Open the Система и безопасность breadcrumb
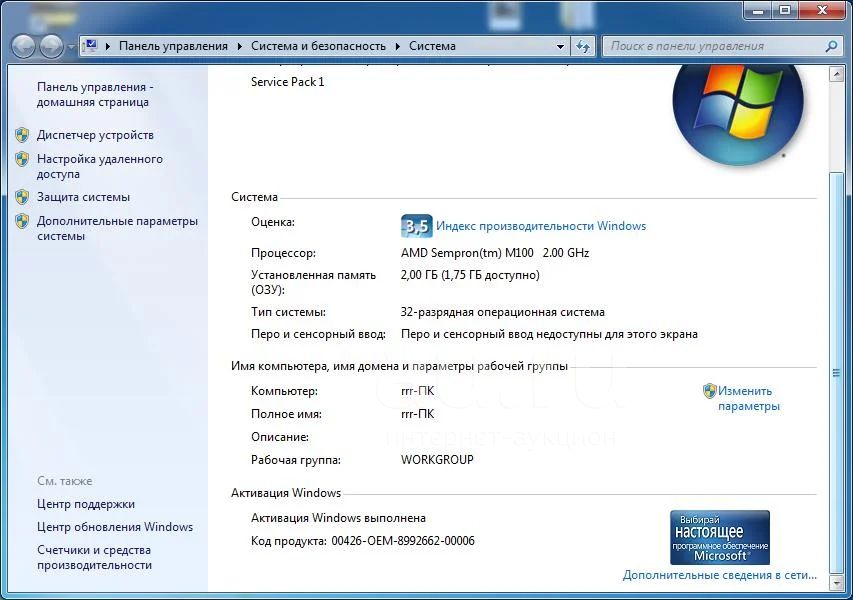Viewport: 853px width, 600px height. (x=318, y=46)
